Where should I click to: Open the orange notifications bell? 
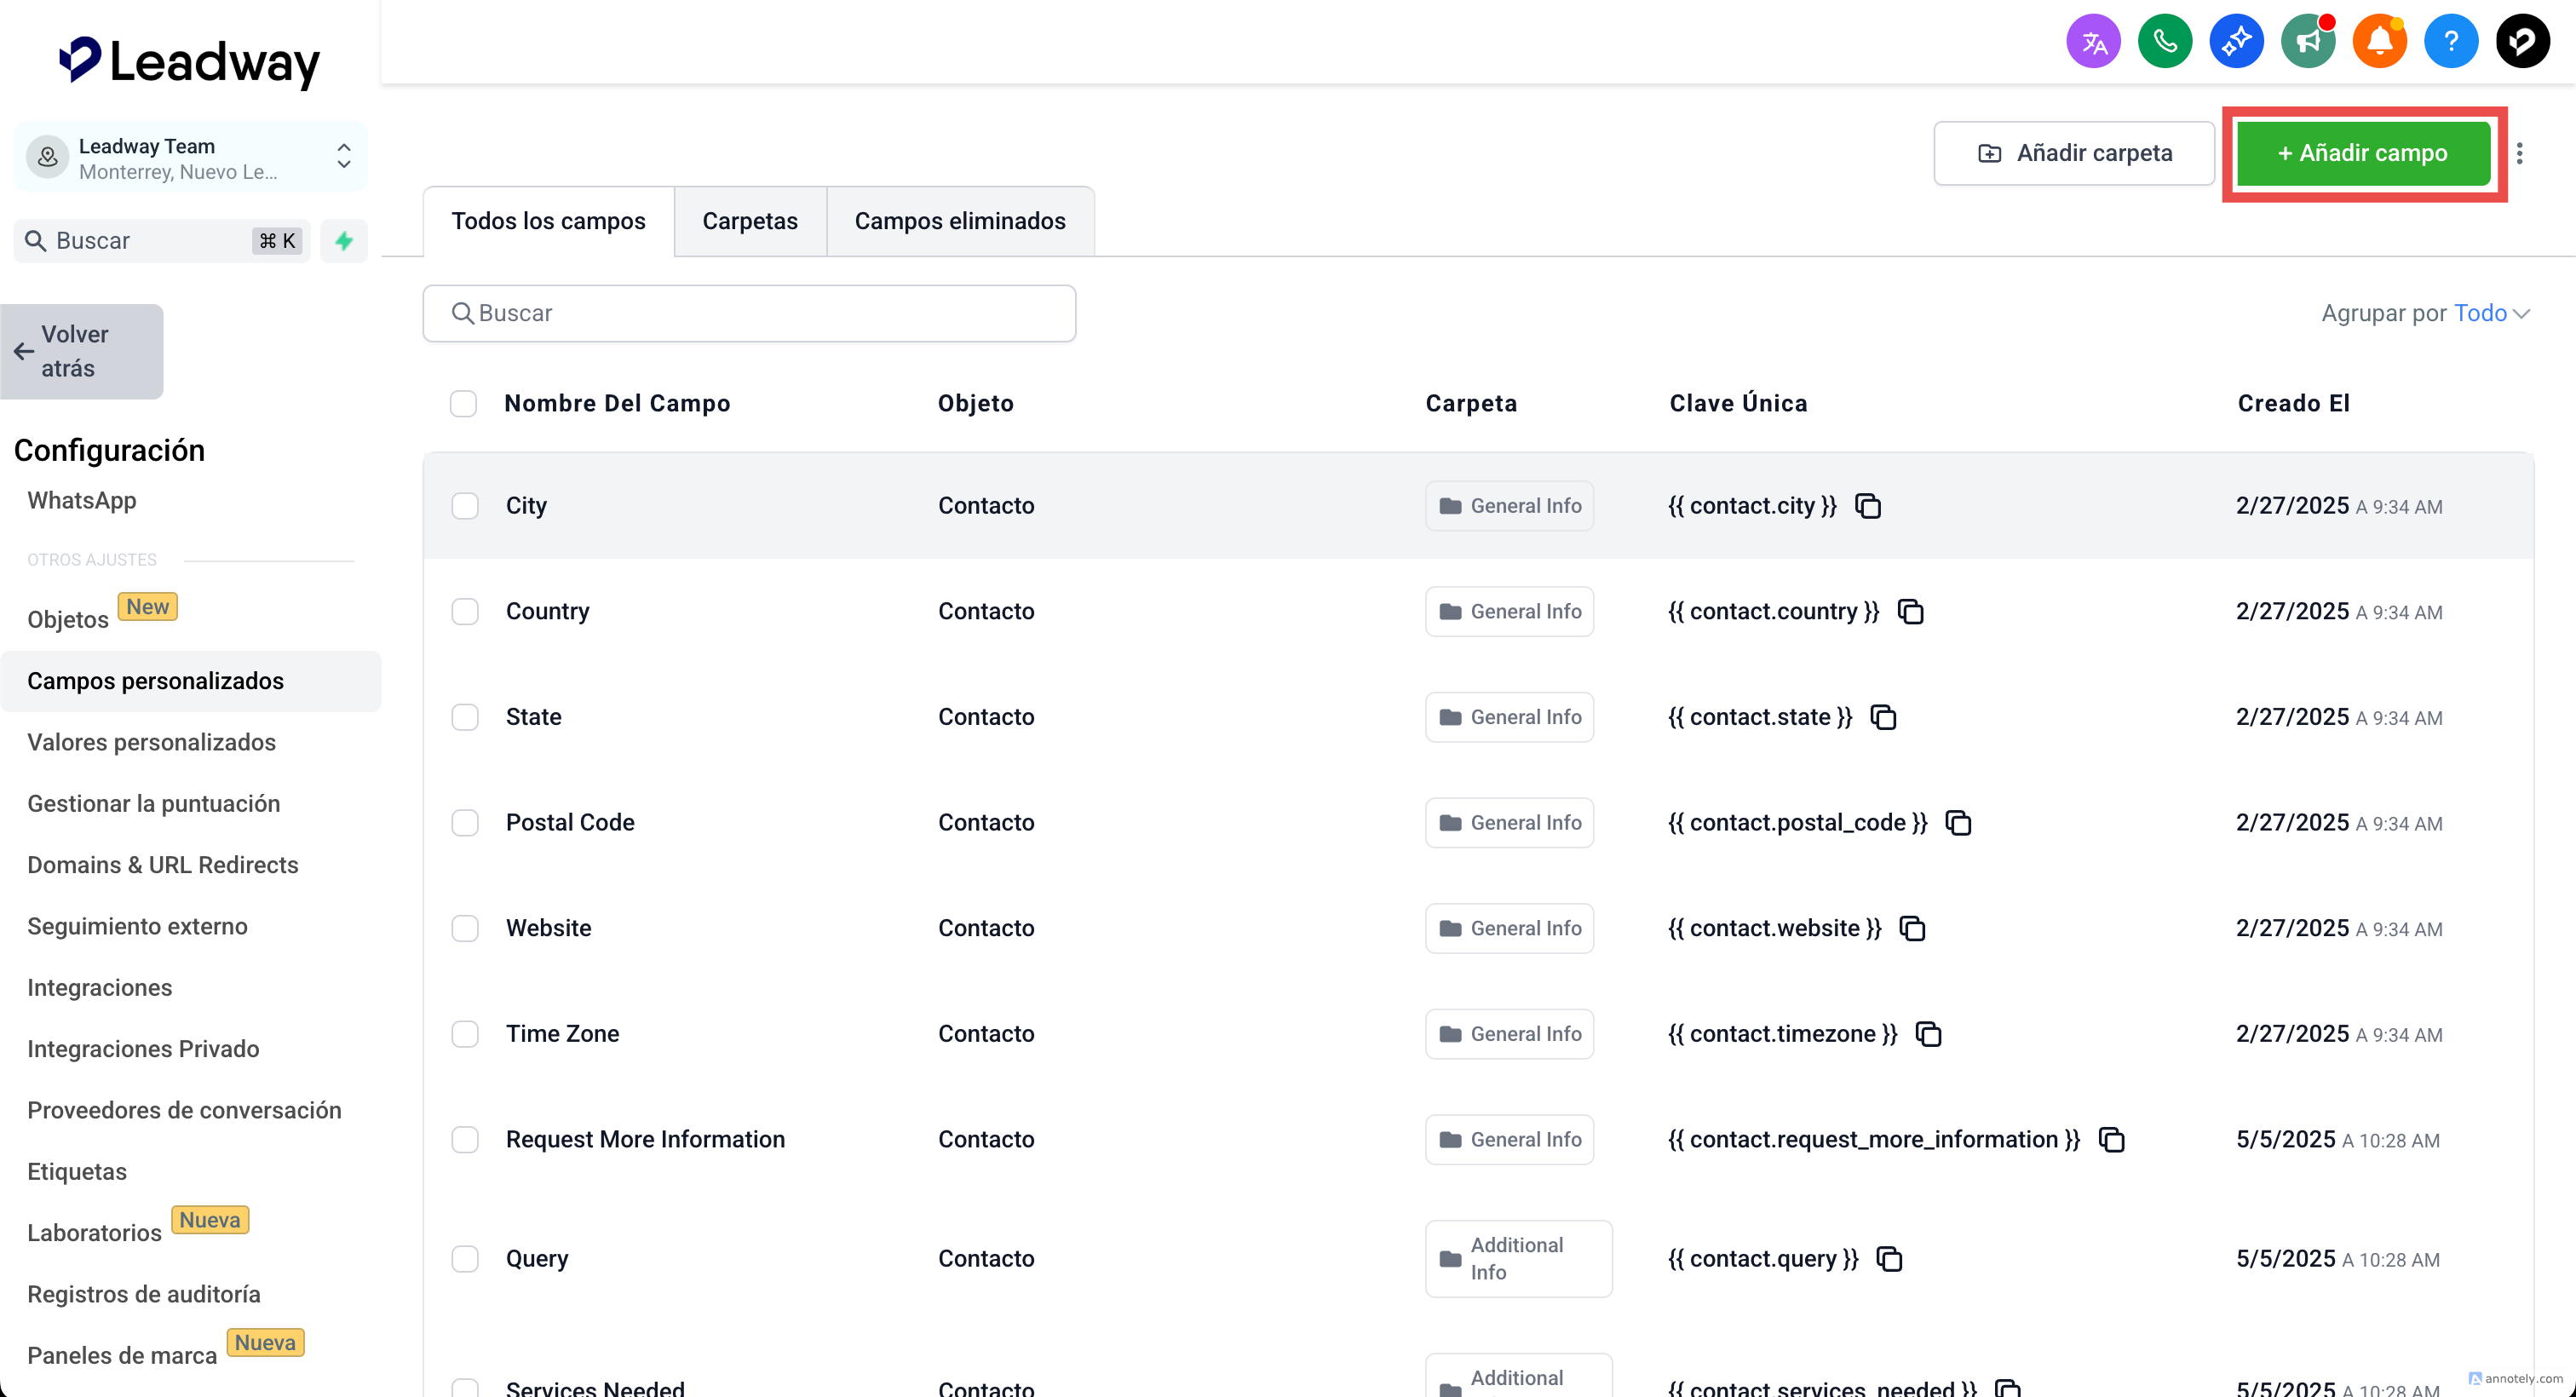2379,42
